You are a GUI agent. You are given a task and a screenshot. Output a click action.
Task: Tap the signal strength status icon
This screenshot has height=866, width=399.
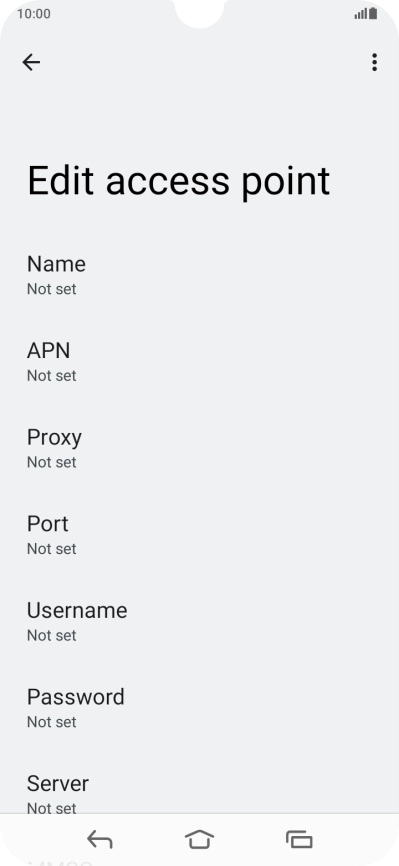coord(361,14)
